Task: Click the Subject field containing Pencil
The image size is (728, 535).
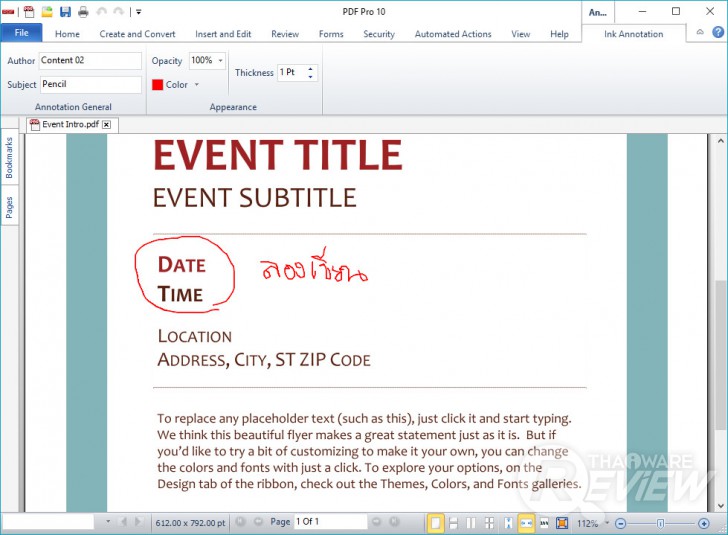Action: [x=90, y=85]
